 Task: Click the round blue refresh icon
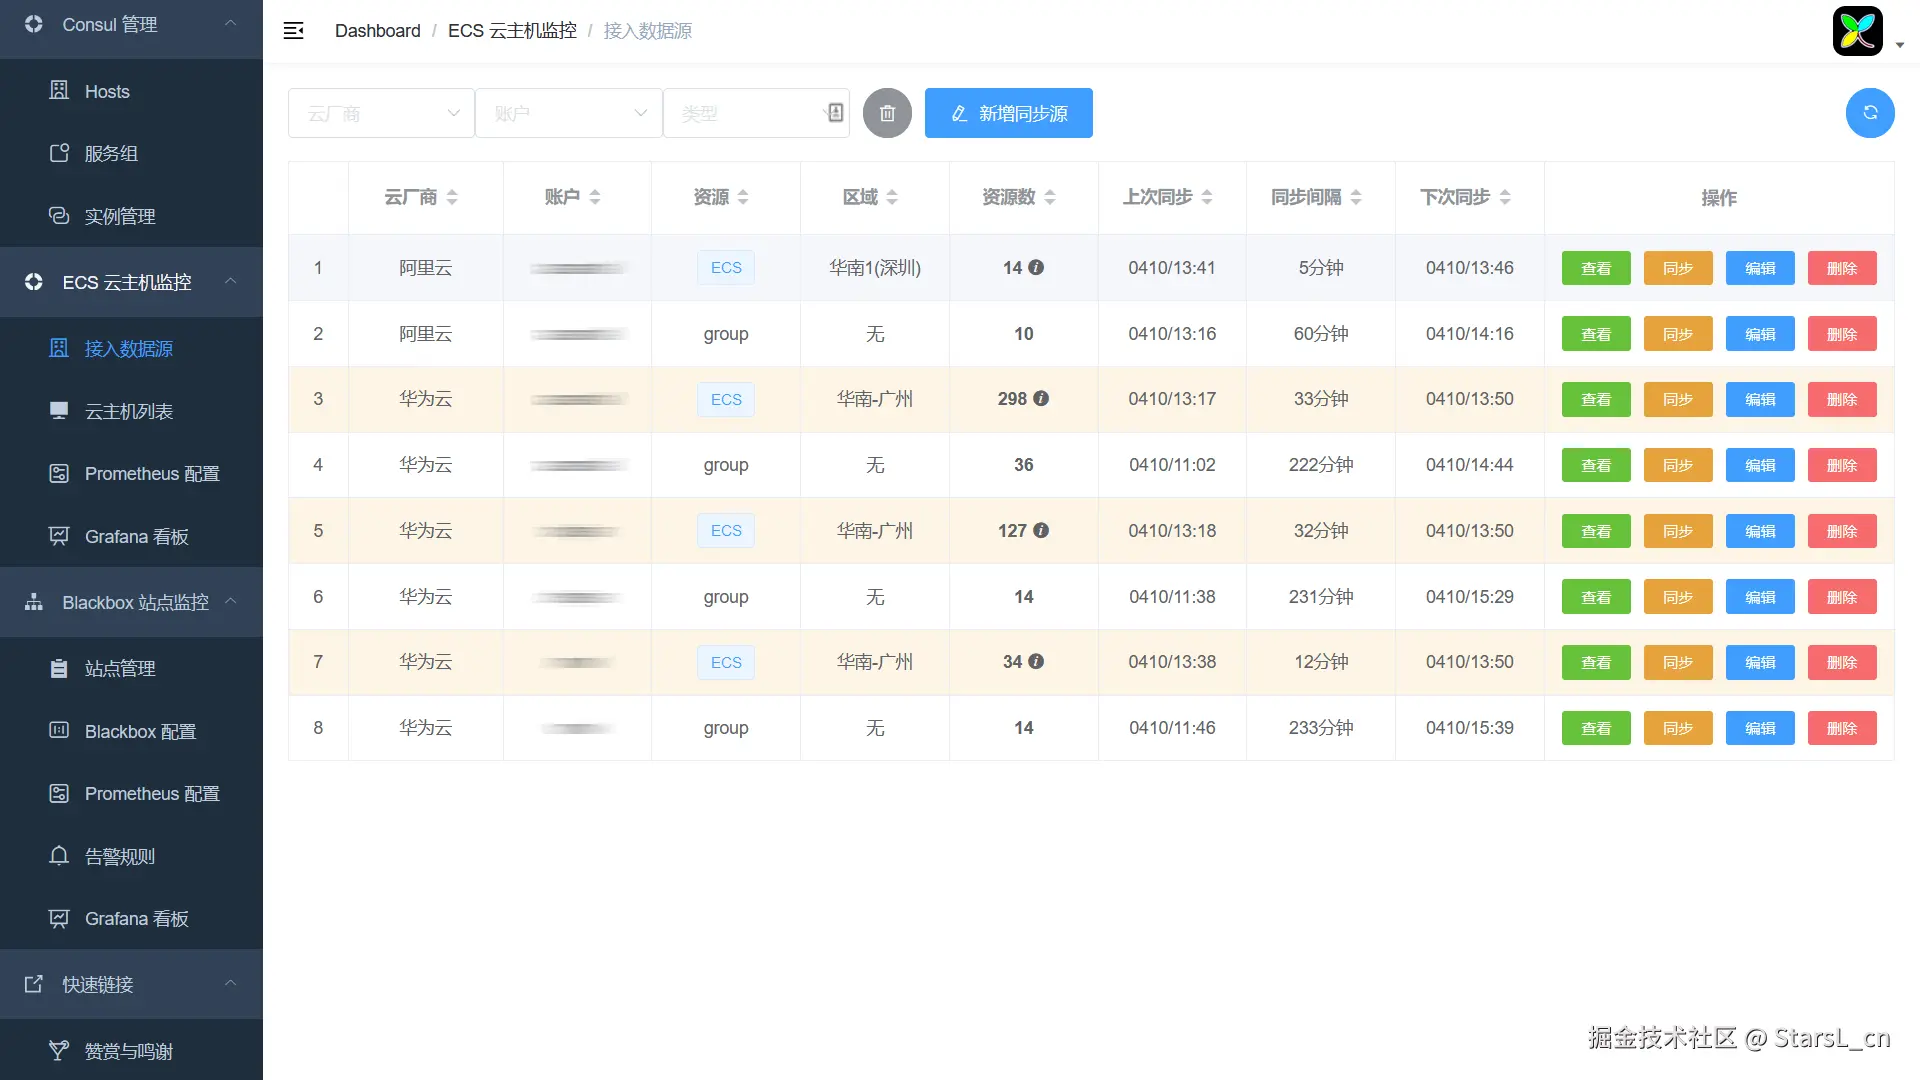click(x=1869, y=113)
